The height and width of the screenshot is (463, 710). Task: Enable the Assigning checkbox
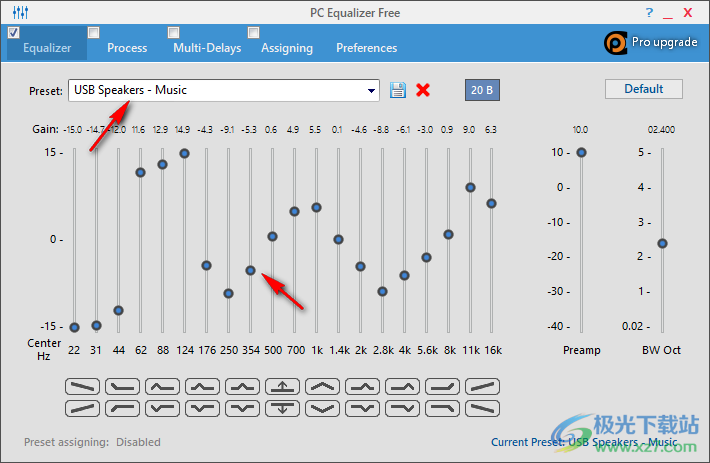(254, 33)
